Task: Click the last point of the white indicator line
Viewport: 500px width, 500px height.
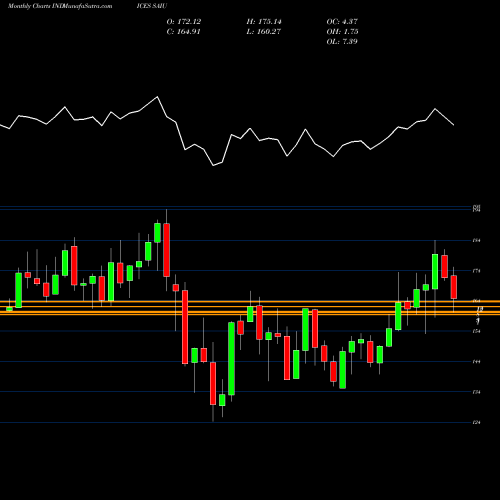Action: [x=454, y=125]
